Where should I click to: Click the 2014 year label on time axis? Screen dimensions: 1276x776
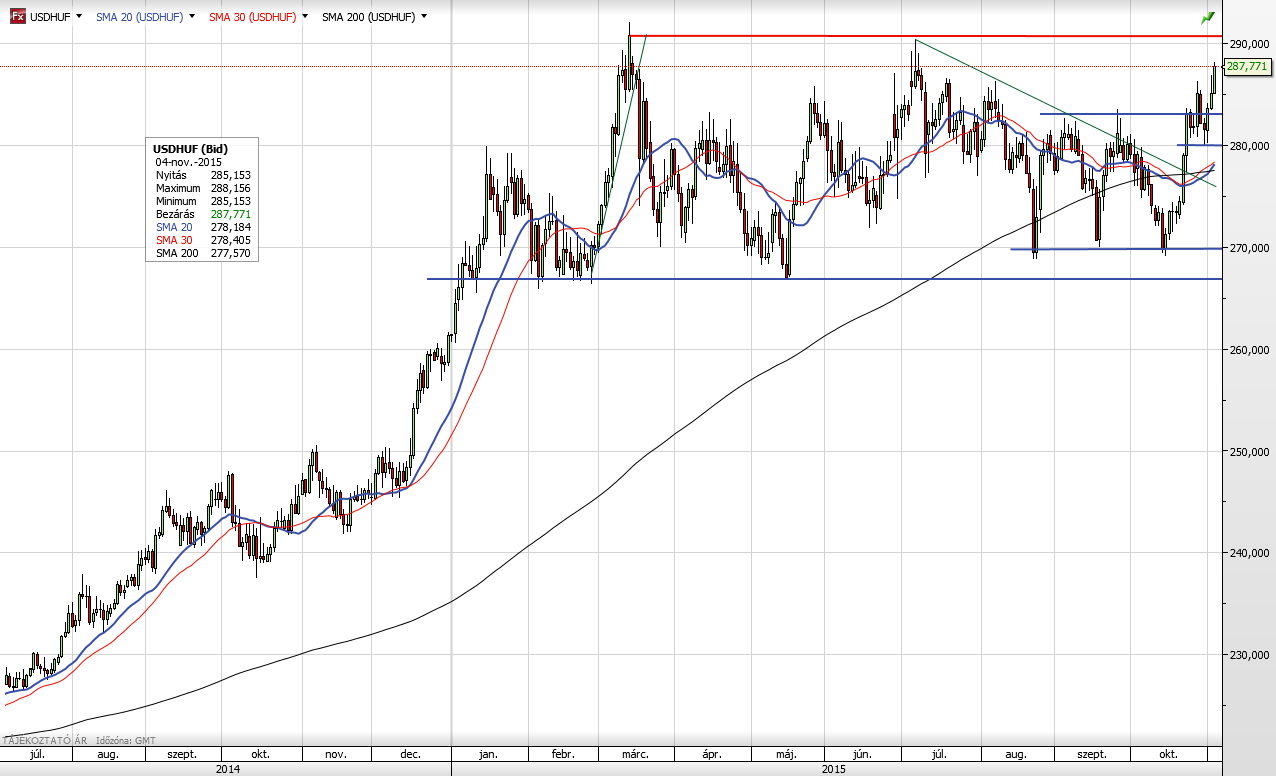(x=227, y=769)
